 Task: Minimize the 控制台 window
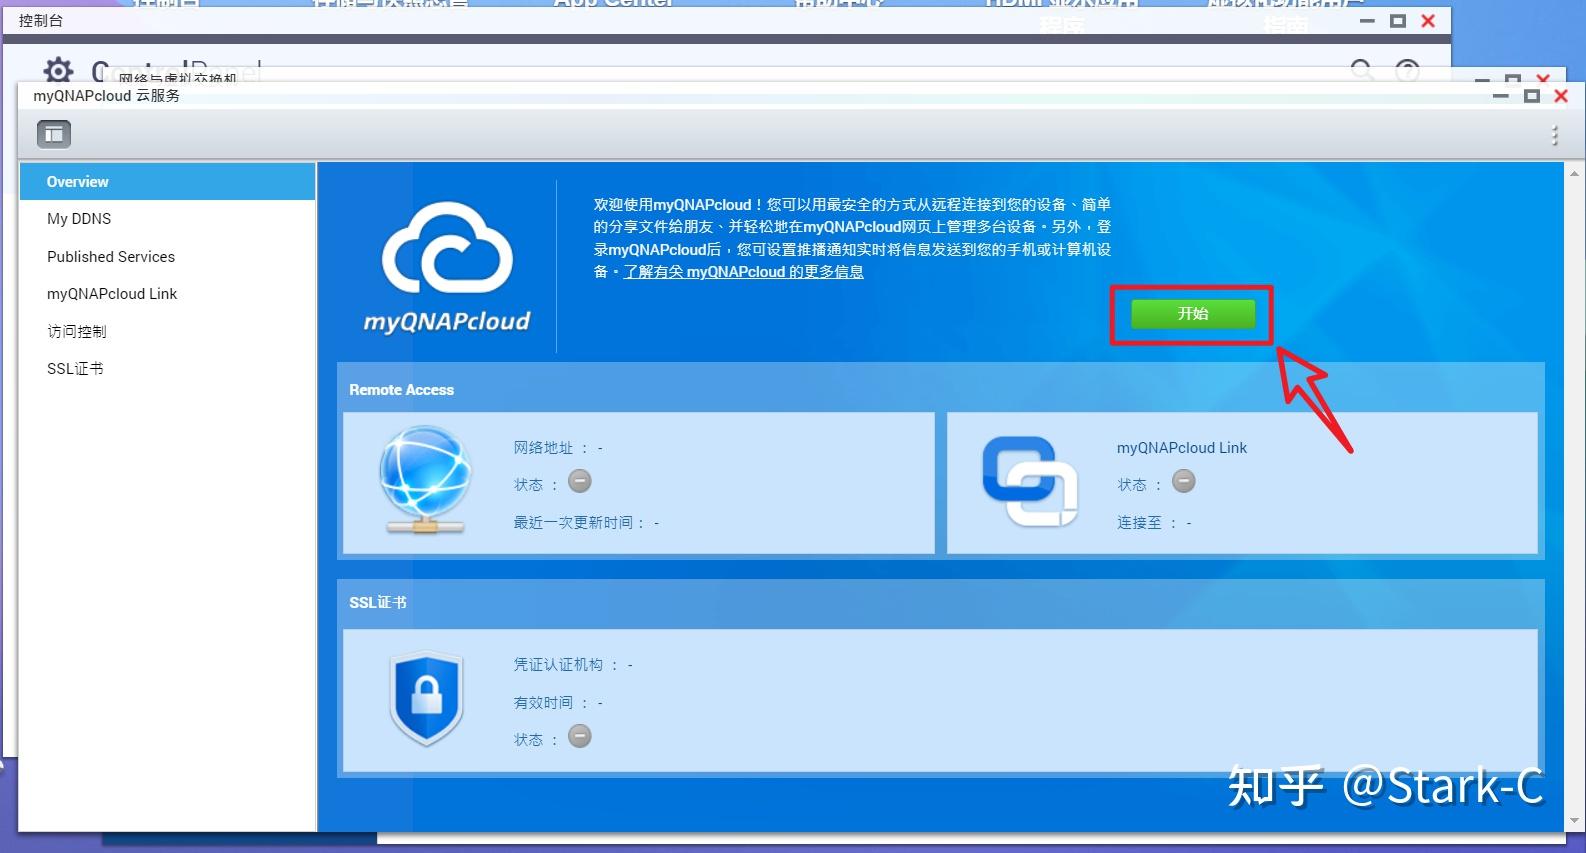click(x=1367, y=21)
